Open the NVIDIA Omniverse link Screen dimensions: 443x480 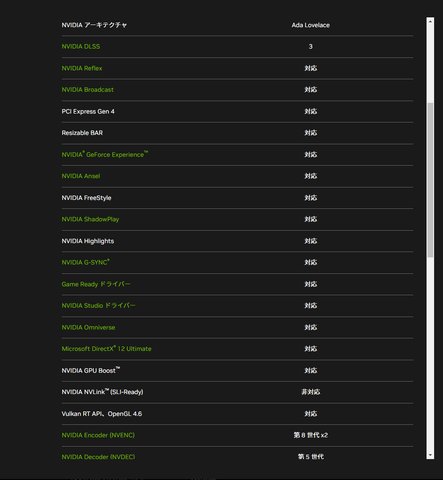88,327
